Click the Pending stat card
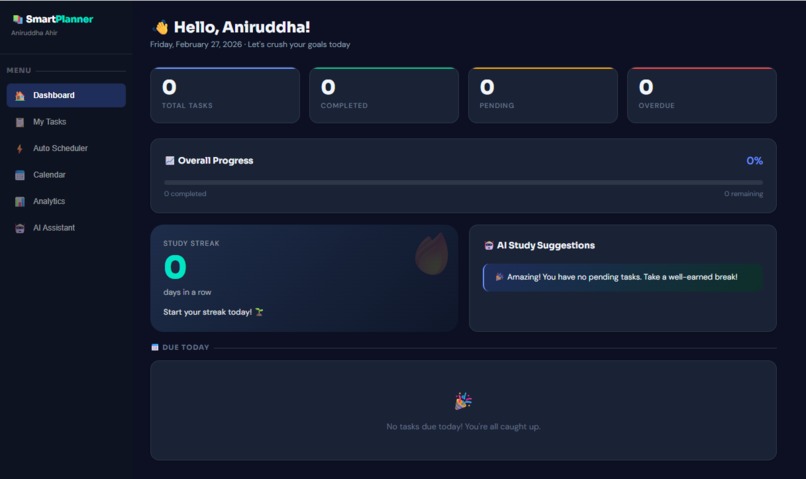Viewport: 806px width, 479px height. coord(543,95)
